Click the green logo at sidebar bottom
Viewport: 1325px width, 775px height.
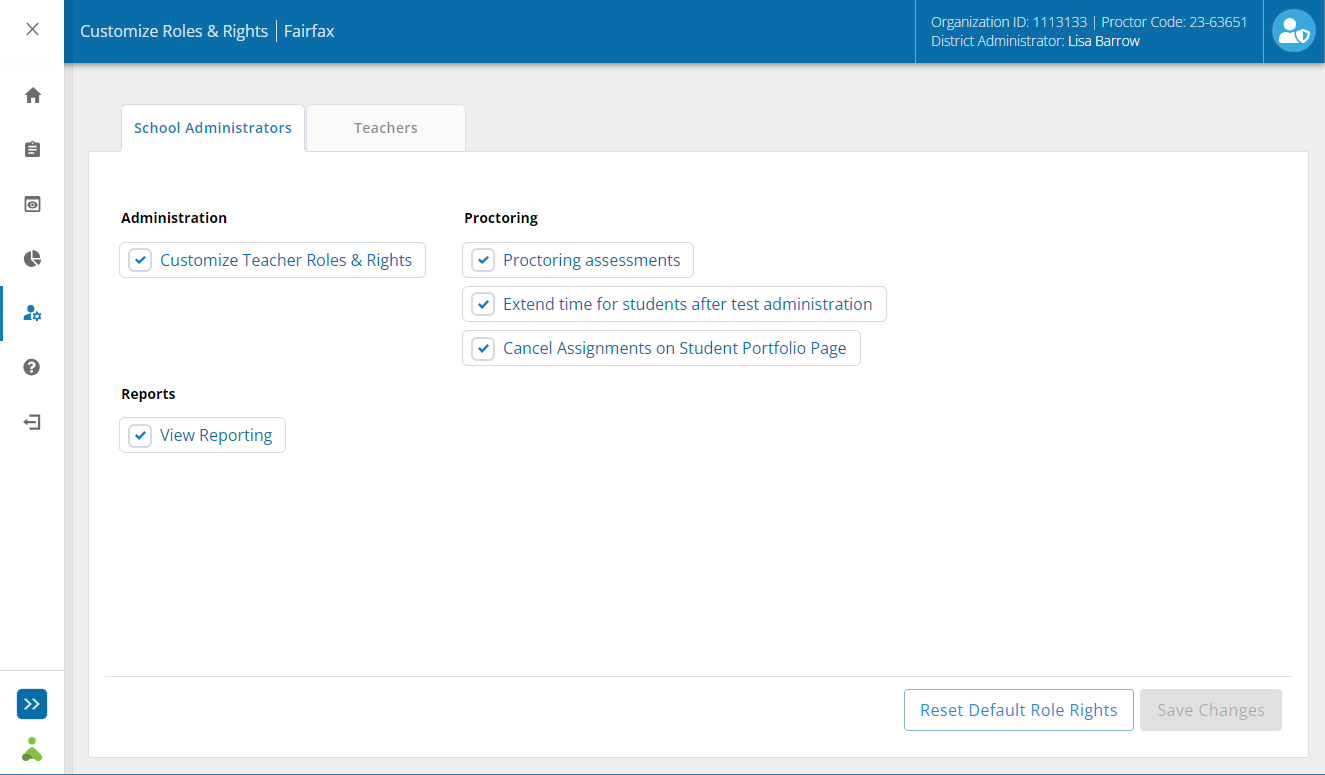pyautogui.click(x=32, y=748)
